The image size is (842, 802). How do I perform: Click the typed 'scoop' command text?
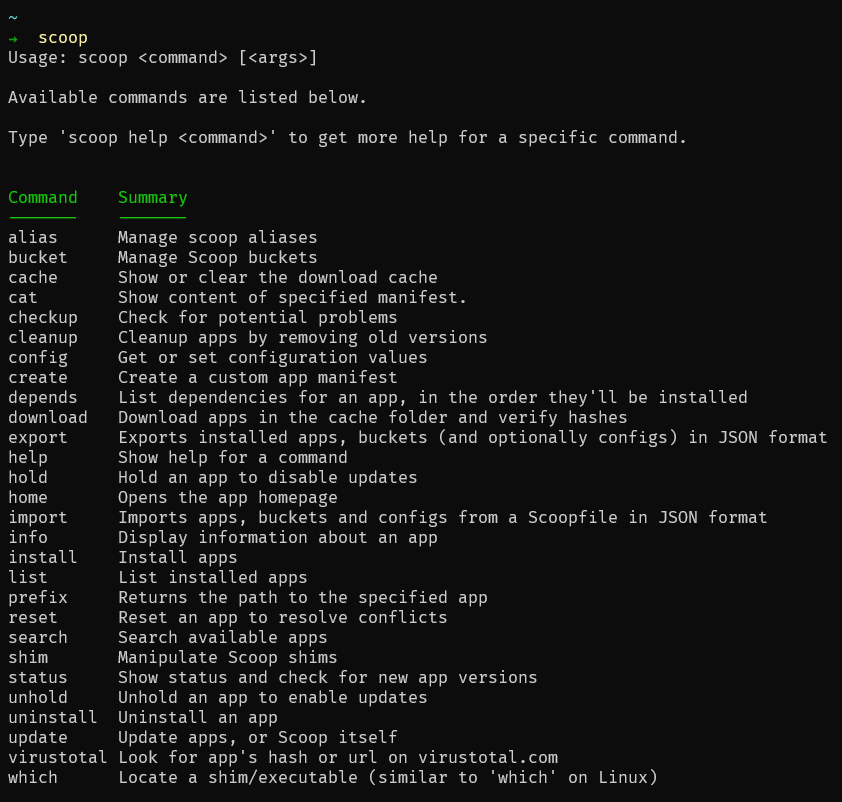coord(63,39)
